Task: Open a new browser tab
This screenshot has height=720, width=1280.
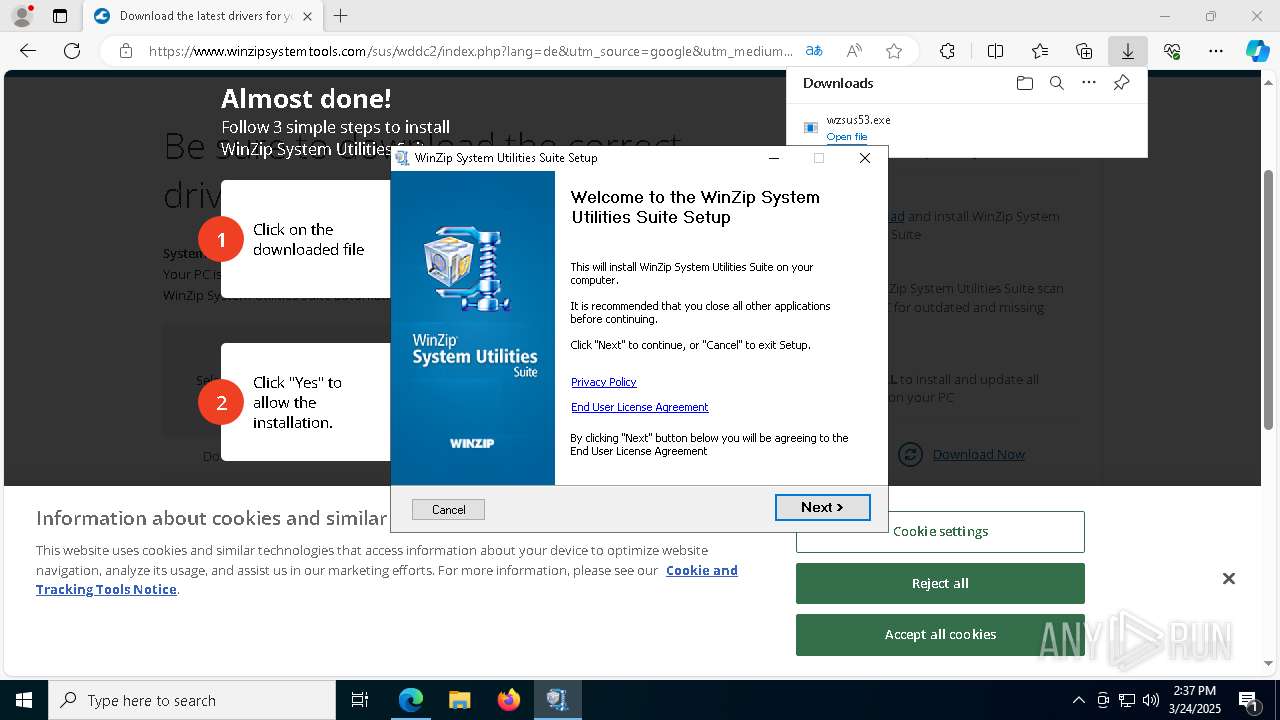Action: coord(341,16)
